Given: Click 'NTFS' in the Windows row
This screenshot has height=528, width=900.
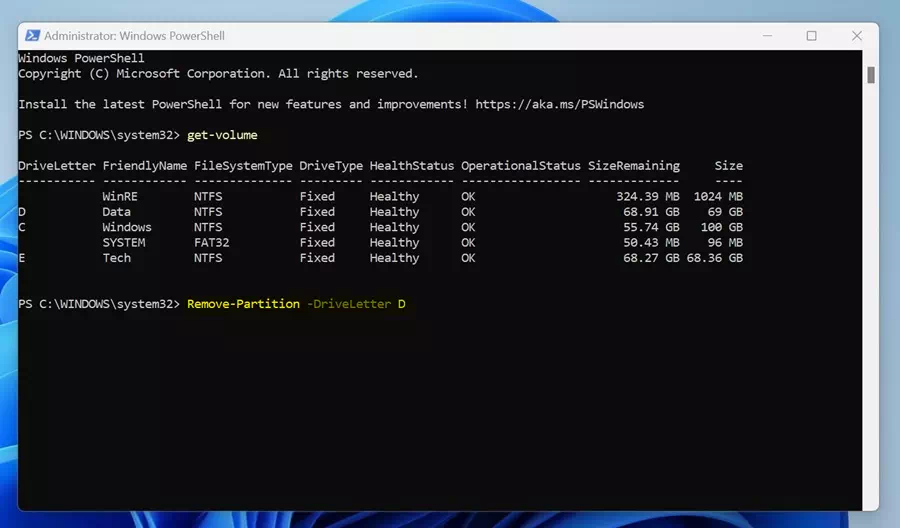Looking at the screenshot, I should click(x=208, y=227).
